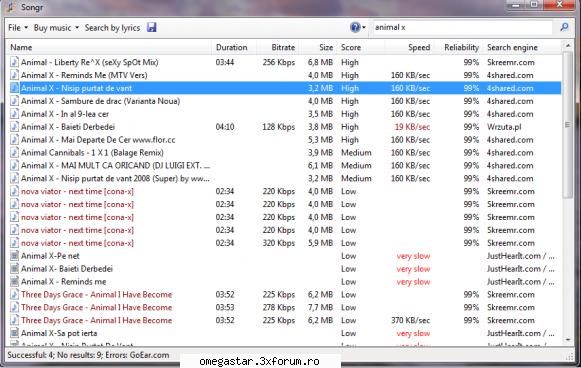
Task: Click the blue floppy disk save icon
Action: pyautogui.click(x=152, y=27)
